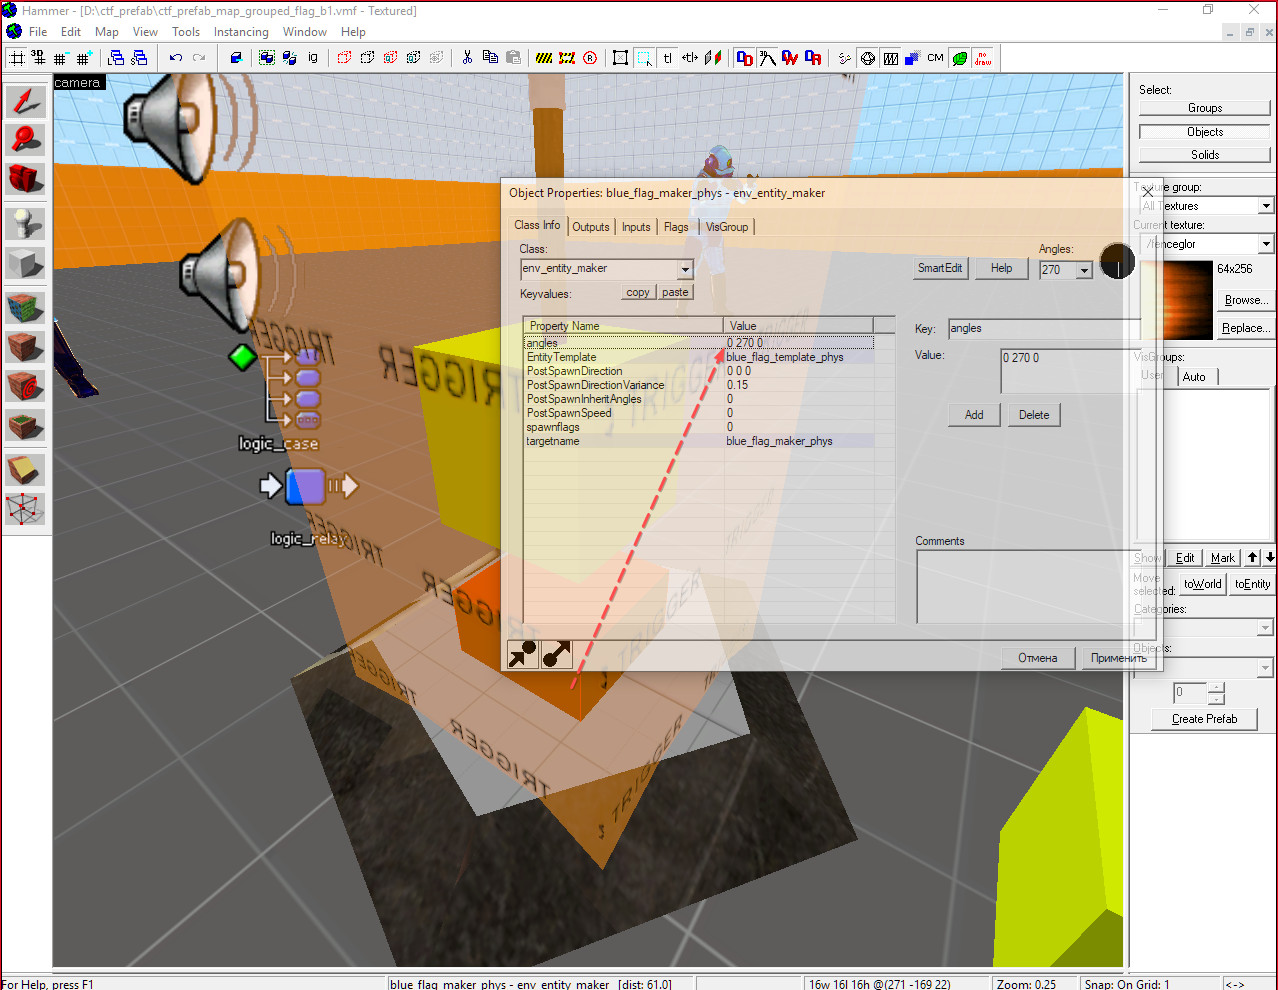Toggle the 'no draw' texture button
The height and width of the screenshot is (990, 1278).
pyautogui.click(x=984, y=58)
